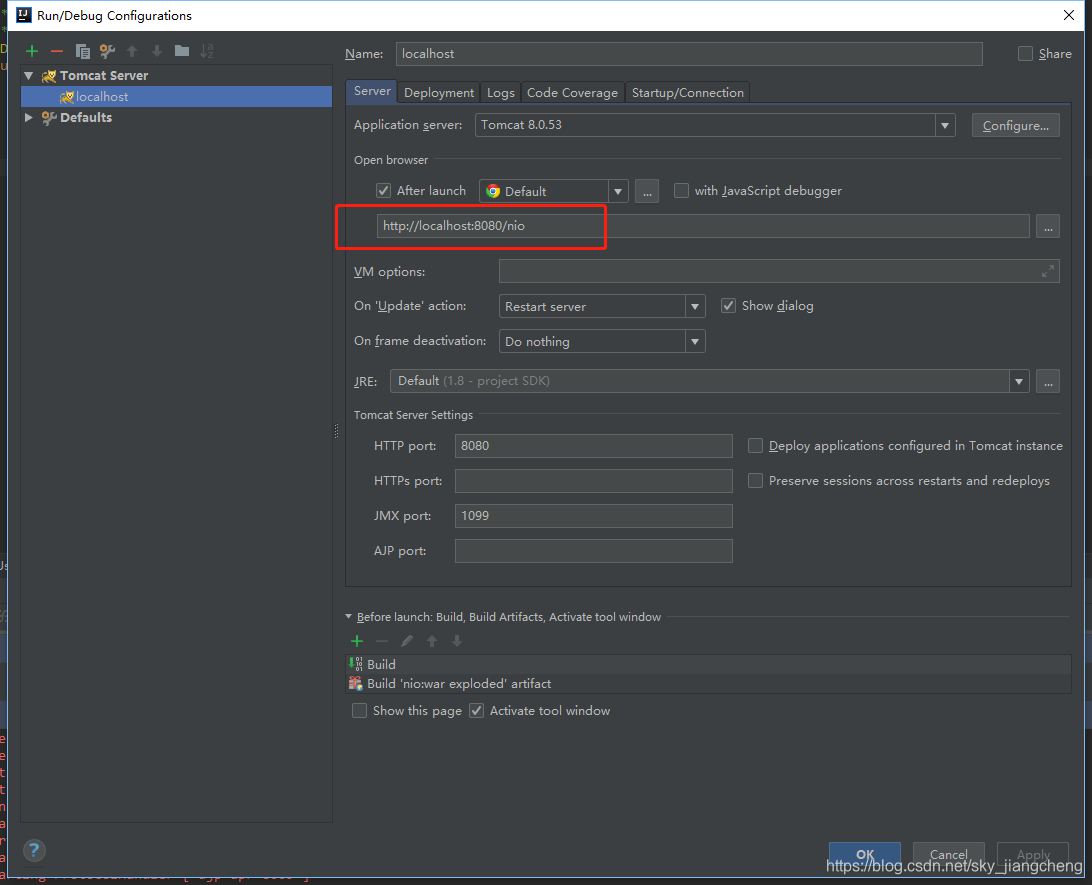Image resolution: width=1092 pixels, height=885 pixels.
Task: Open Application server dropdown
Action: (945, 125)
